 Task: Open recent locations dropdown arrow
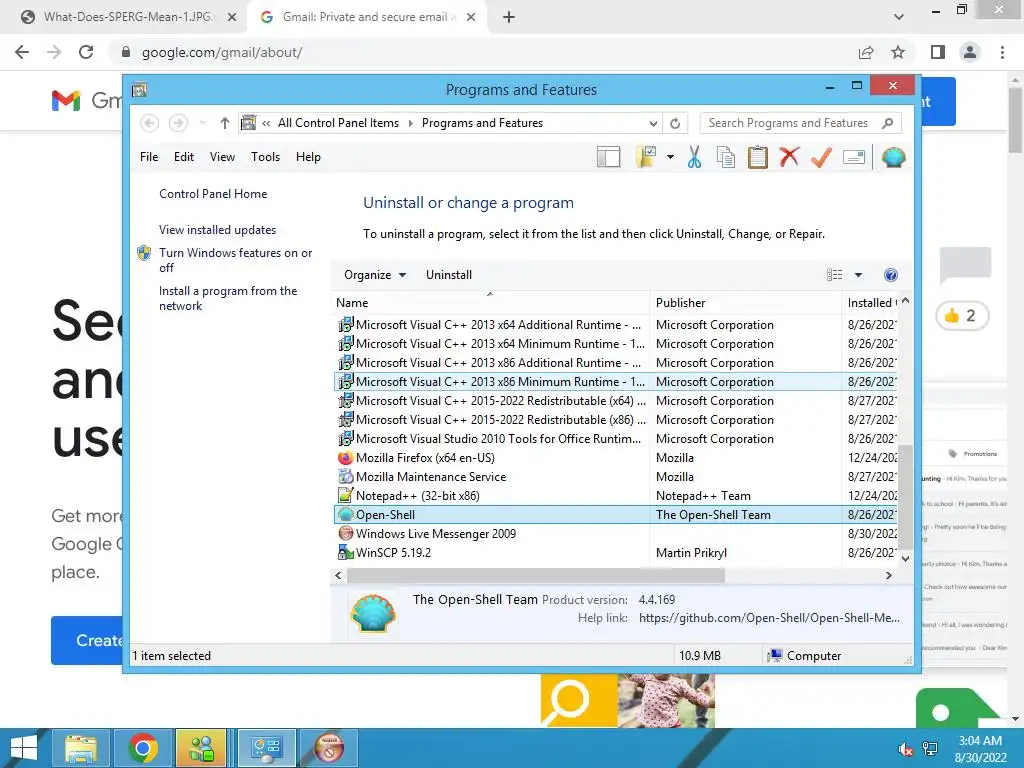(202, 123)
